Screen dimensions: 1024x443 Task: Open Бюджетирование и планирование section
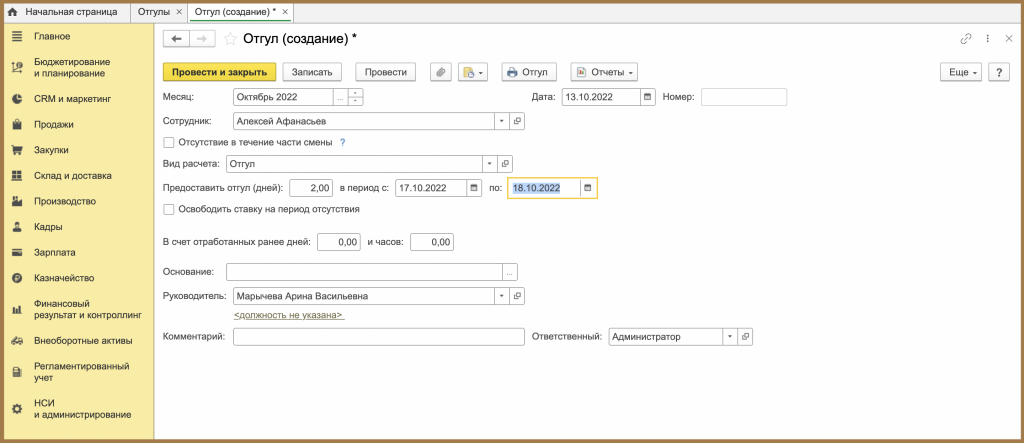(72, 67)
